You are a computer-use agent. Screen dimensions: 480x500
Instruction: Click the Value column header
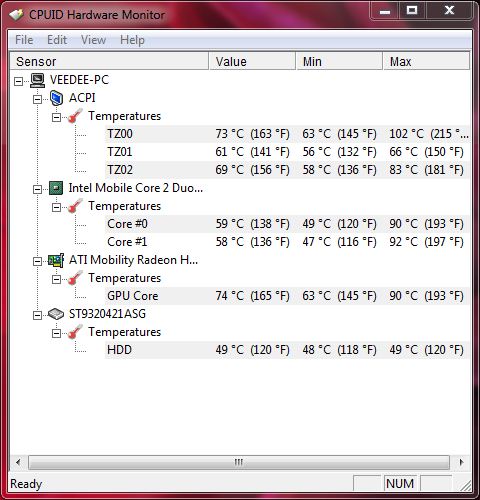click(x=252, y=61)
